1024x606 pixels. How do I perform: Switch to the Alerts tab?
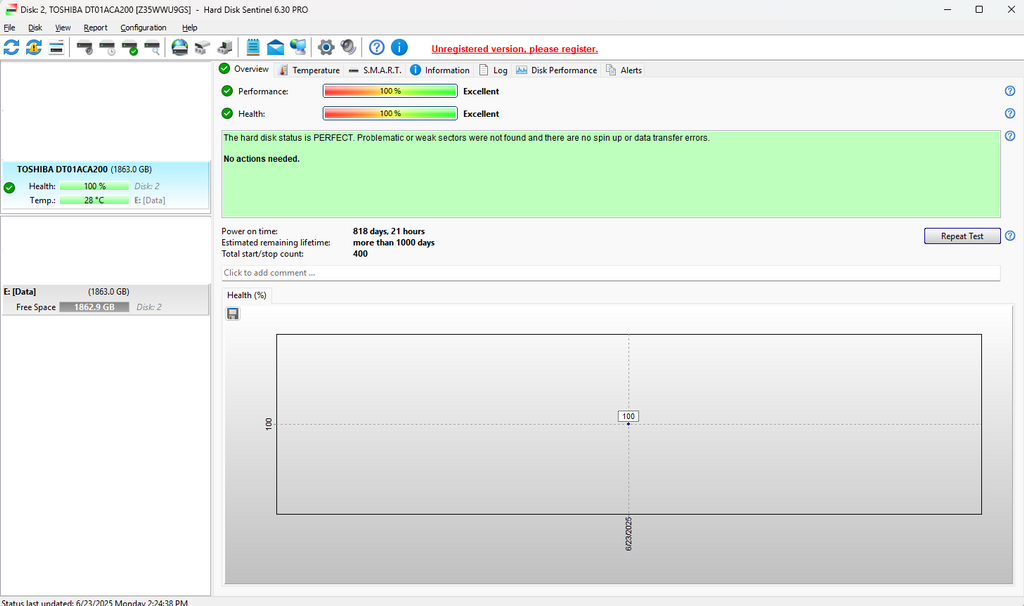coord(624,70)
